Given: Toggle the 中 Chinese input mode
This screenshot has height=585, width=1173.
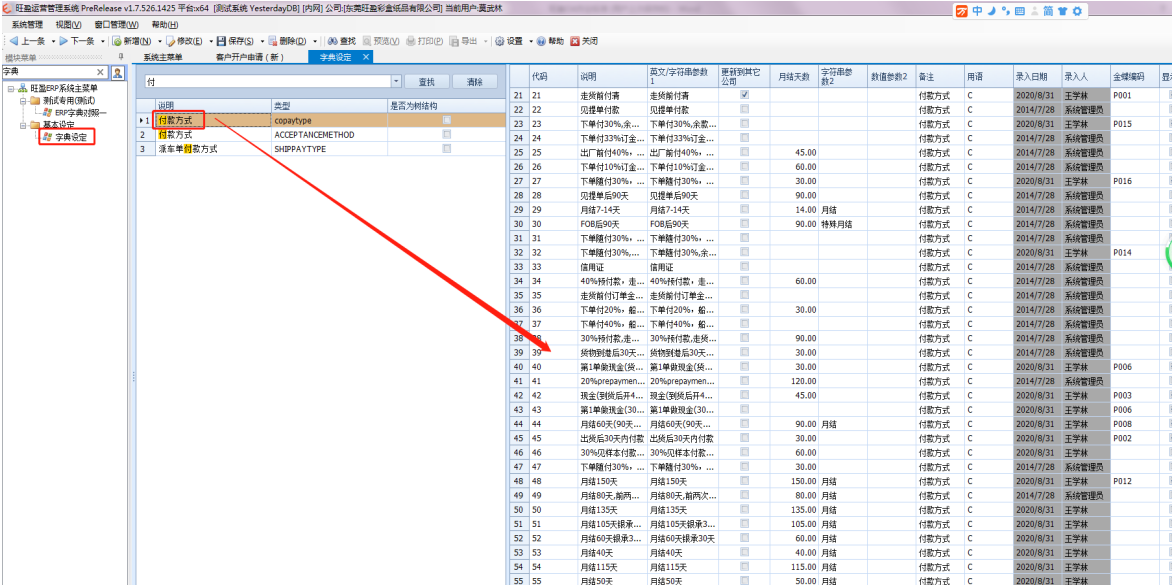Looking at the screenshot, I should click(977, 11).
